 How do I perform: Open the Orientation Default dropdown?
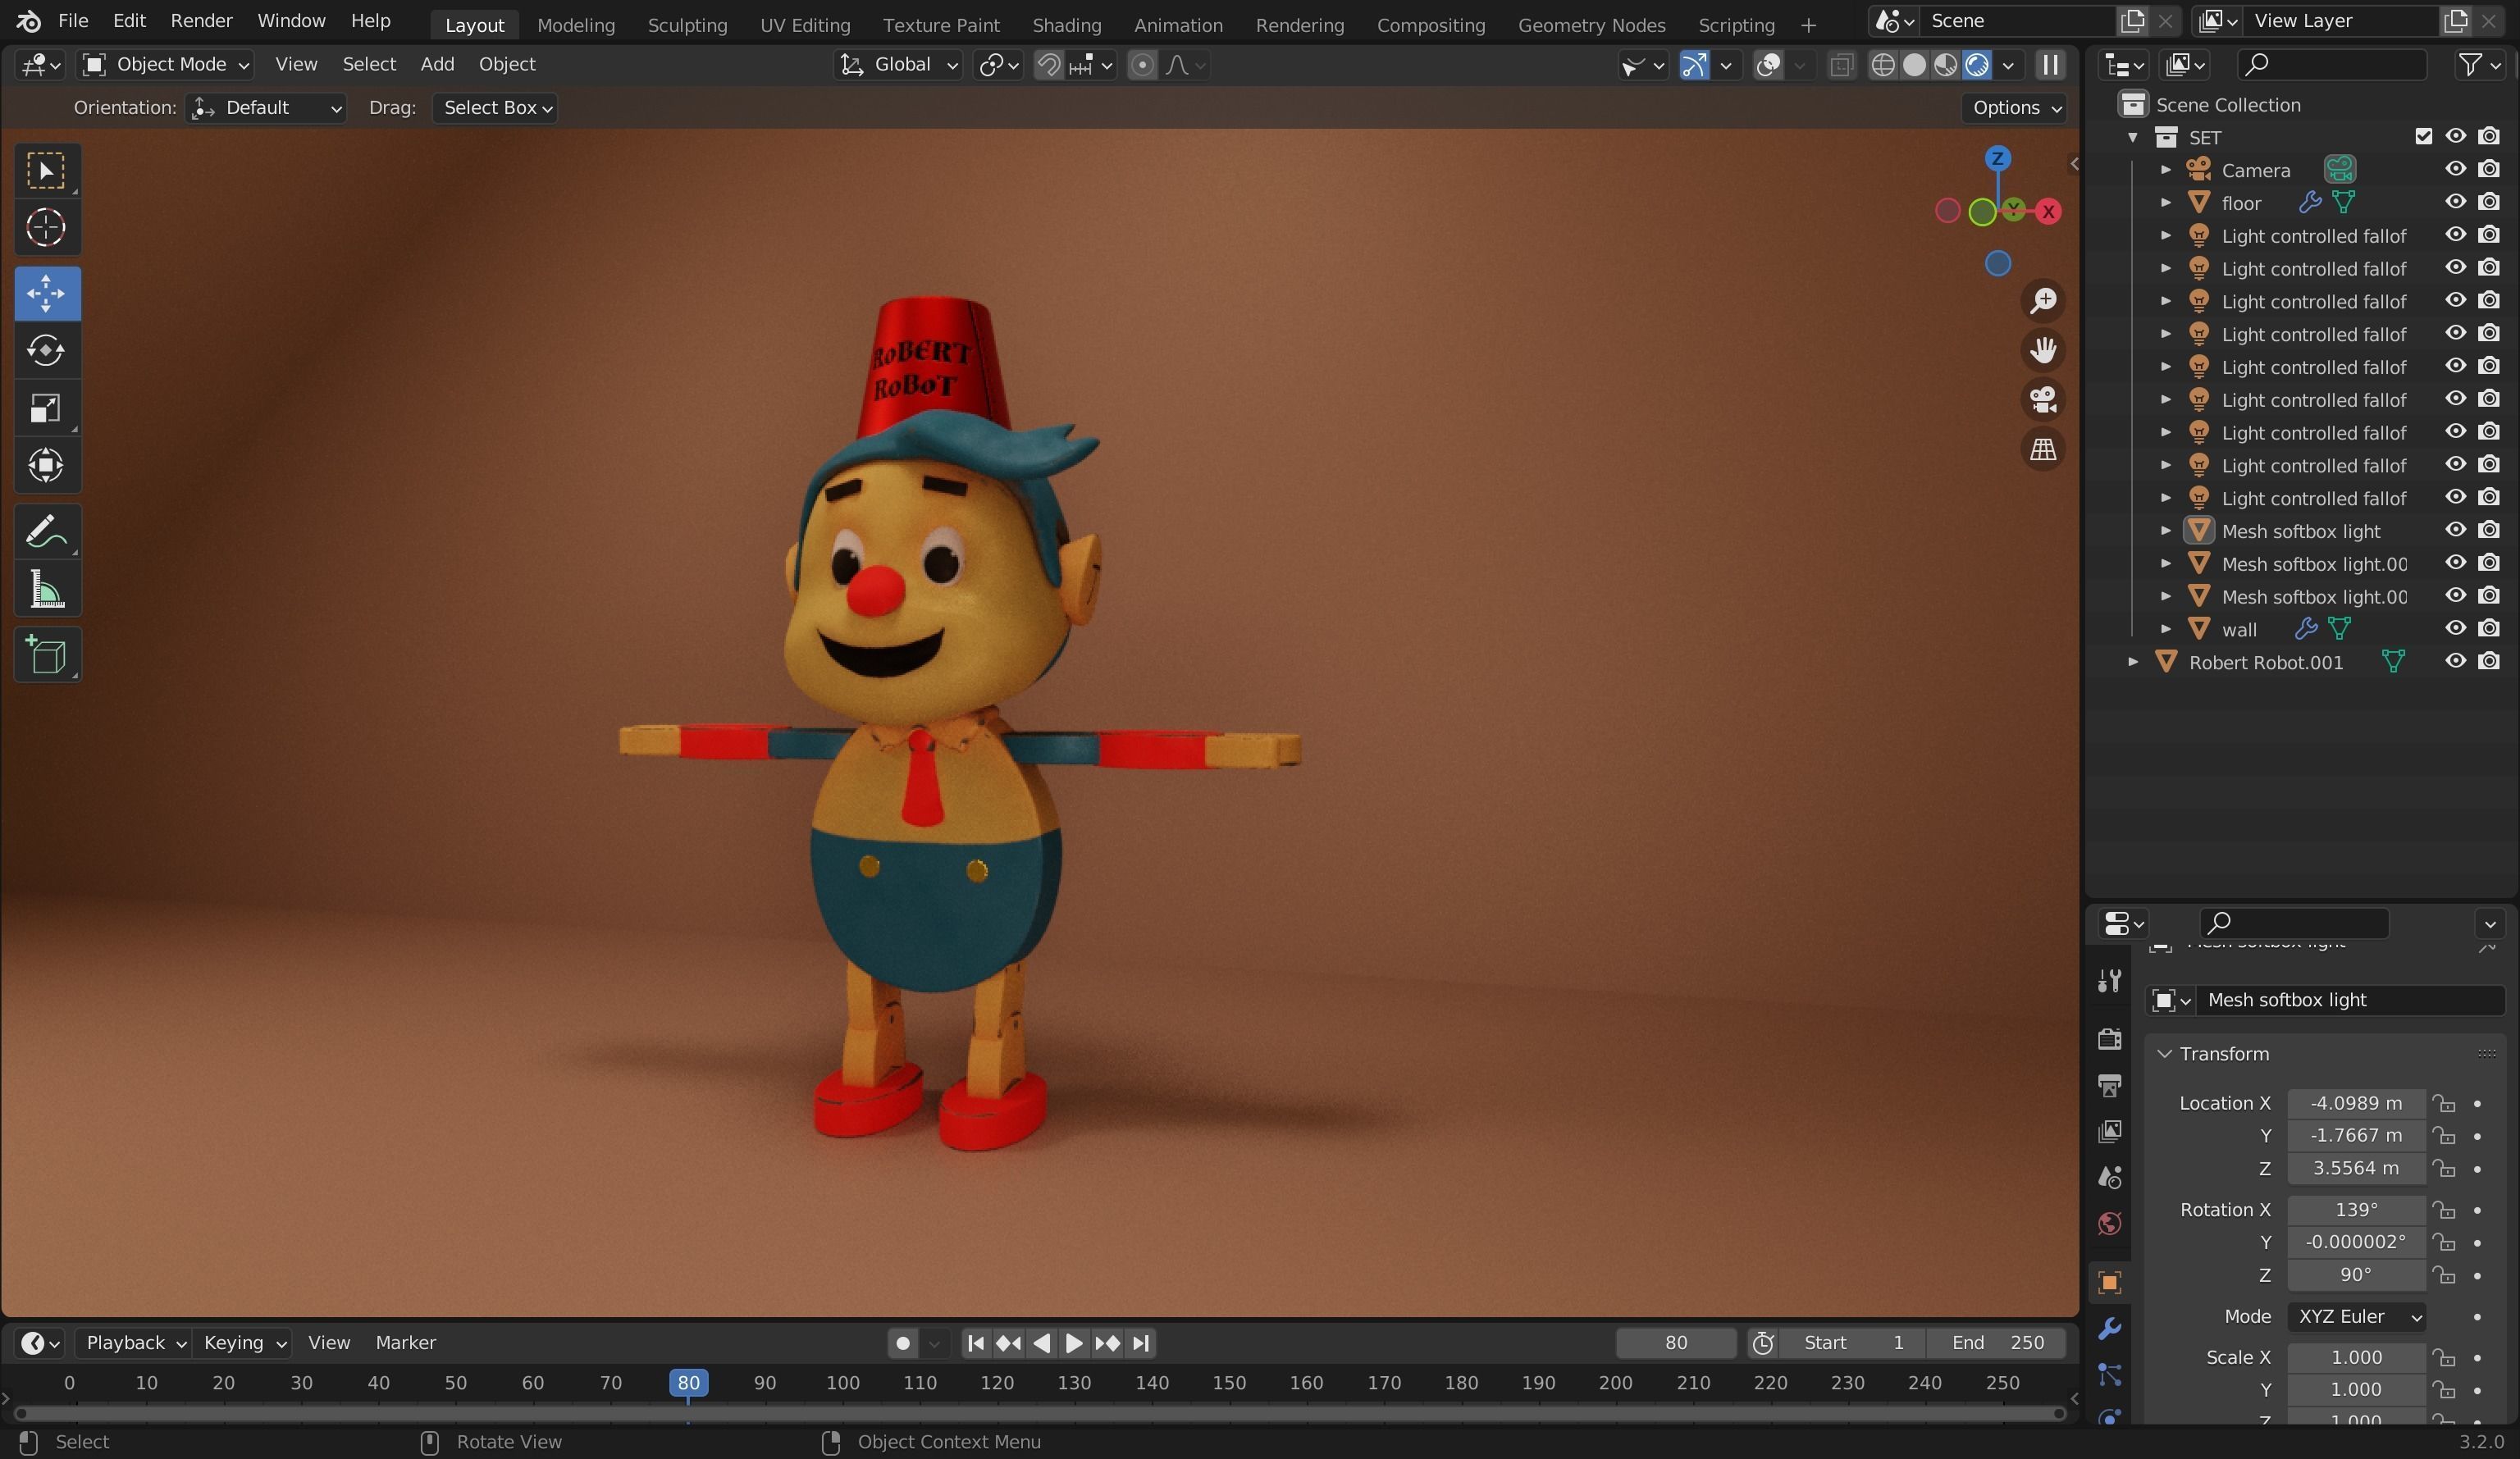click(x=266, y=108)
